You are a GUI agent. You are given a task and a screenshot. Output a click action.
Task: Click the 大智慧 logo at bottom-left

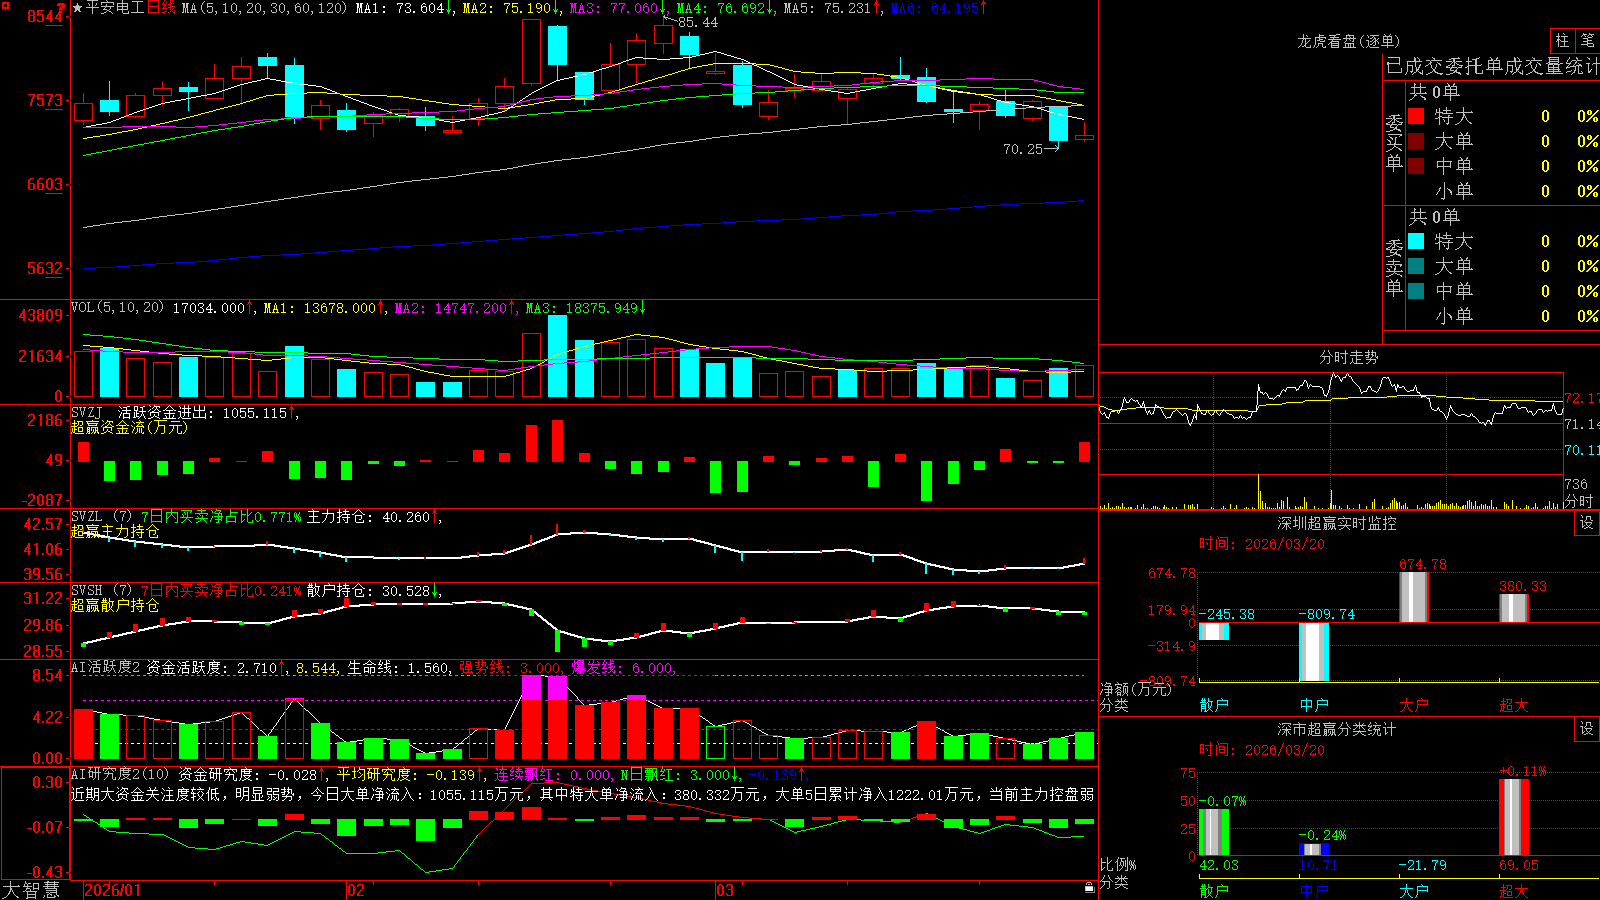tap(31, 890)
